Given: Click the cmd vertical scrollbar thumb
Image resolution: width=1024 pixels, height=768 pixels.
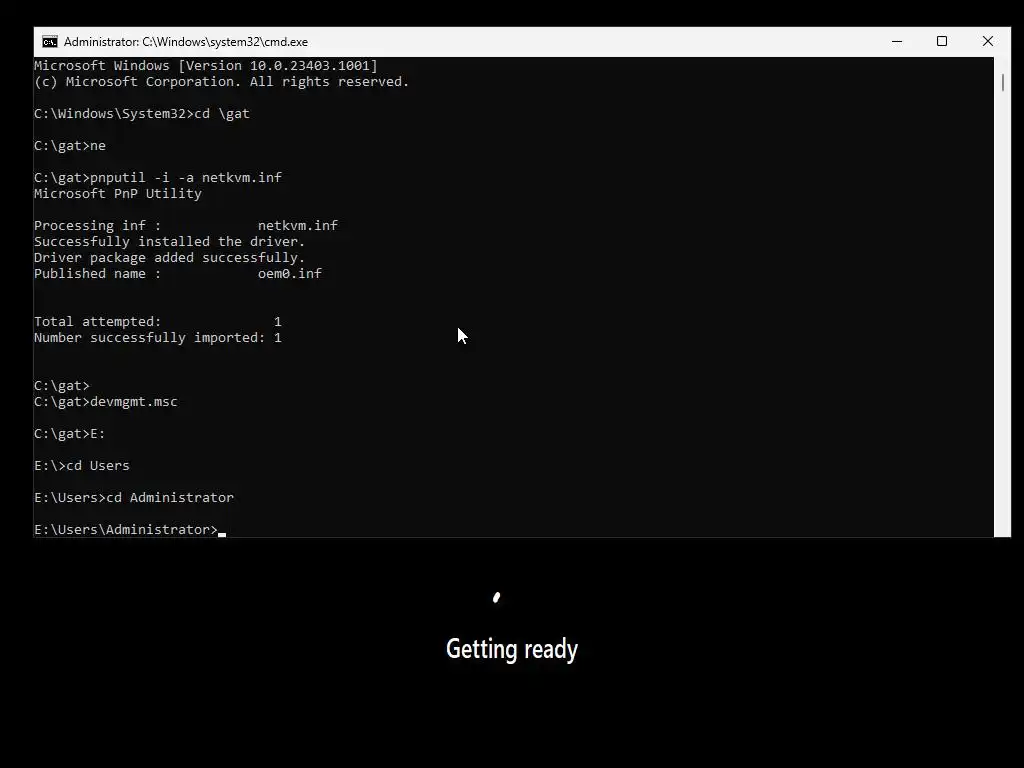Looking at the screenshot, I should [1002, 83].
